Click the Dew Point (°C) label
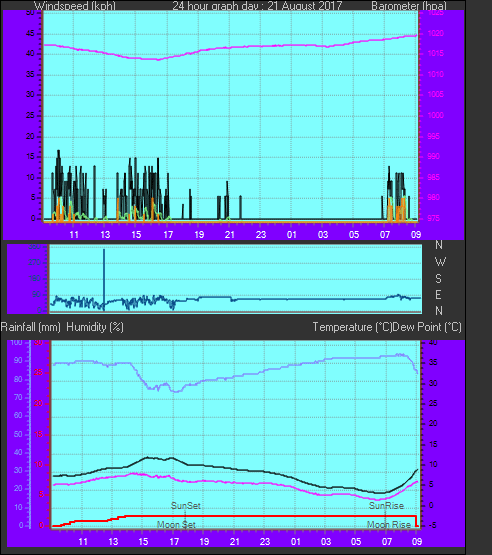492x555 pixels. pos(427,327)
